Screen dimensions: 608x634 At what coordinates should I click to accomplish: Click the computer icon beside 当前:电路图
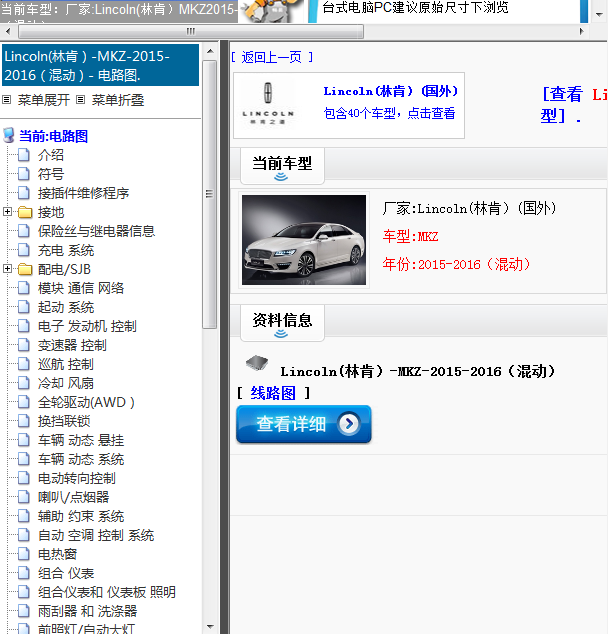coord(9,135)
